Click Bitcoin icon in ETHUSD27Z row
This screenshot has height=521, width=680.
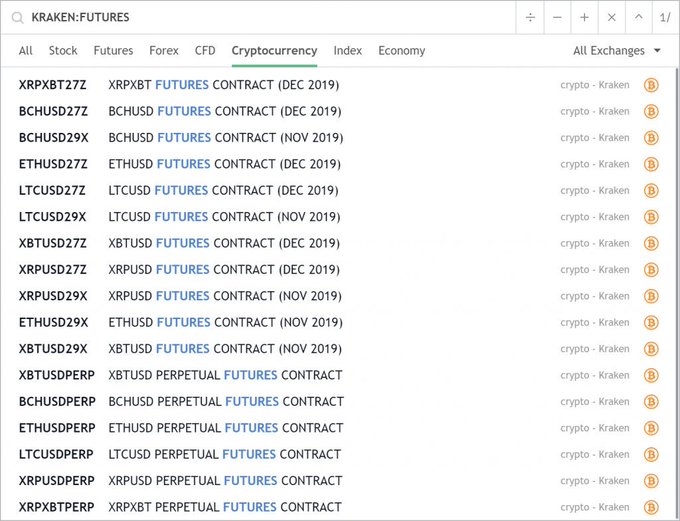pos(651,164)
